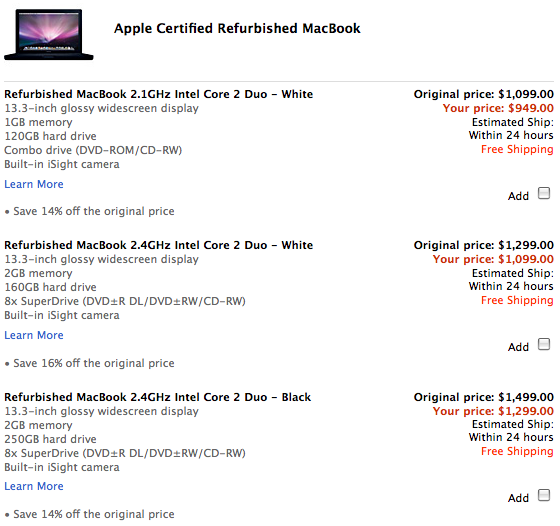This screenshot has height=526, width=560.
Task: Check Add box for 2.4GHz Black MacBook
Action: pyautogui.click(x=544, y=495)
